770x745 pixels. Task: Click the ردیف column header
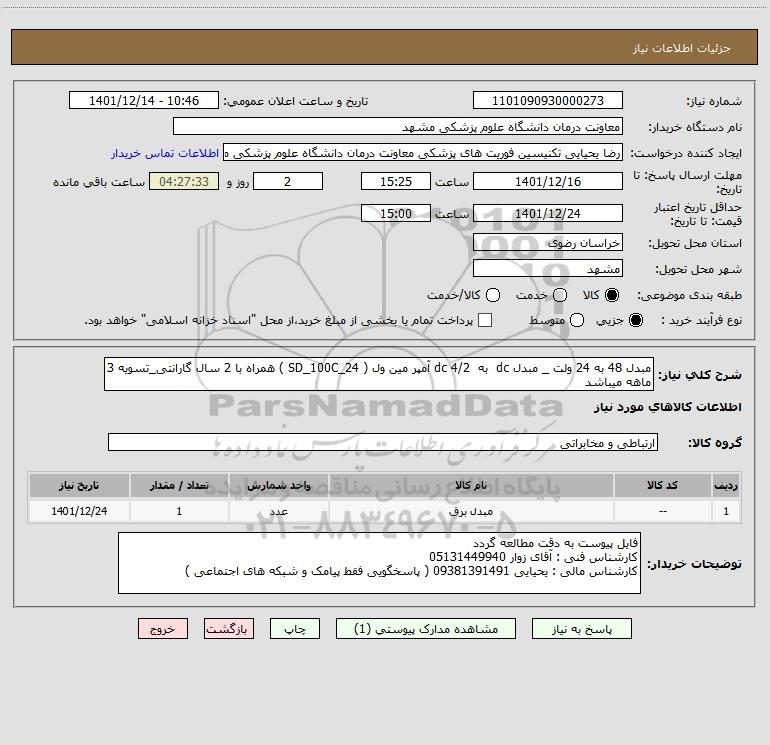[x=726, y=486]
